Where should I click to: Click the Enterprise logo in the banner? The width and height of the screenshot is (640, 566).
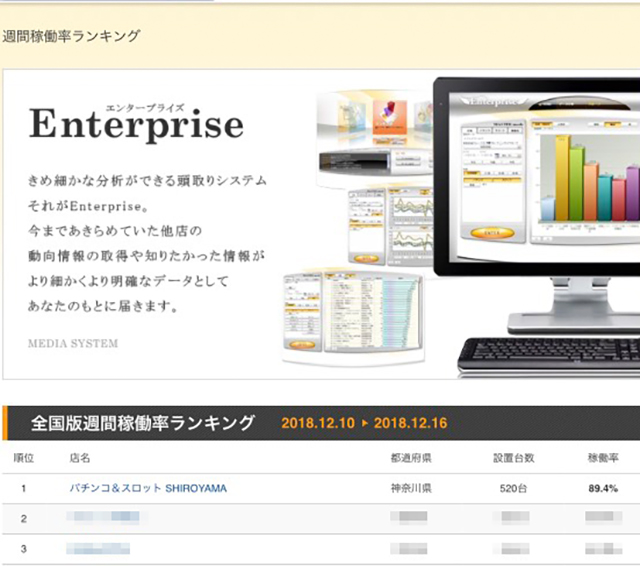click(x=136, y=124)
